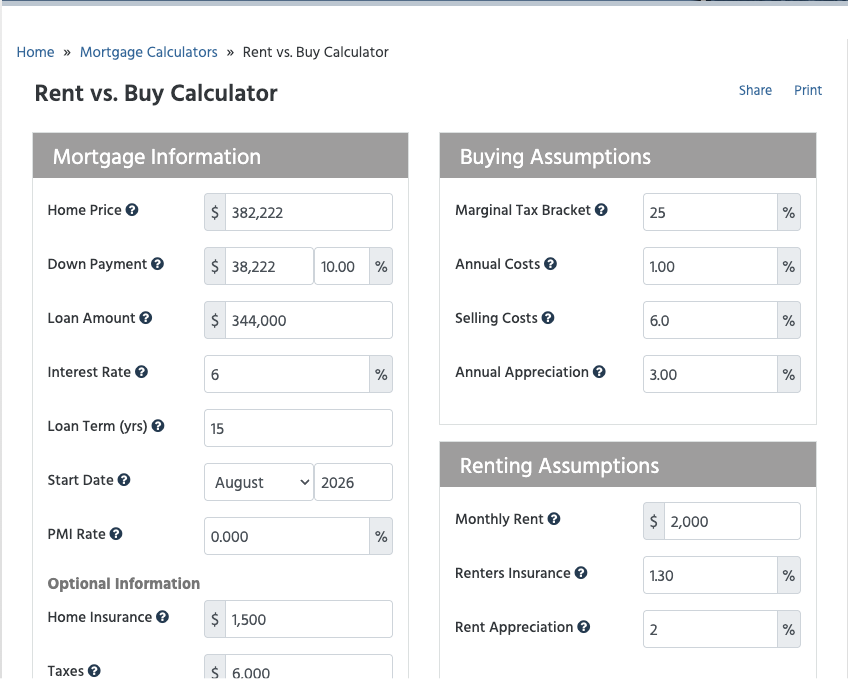Click the Print link
Screen dimensions: 848x679
tap(808, 90)
